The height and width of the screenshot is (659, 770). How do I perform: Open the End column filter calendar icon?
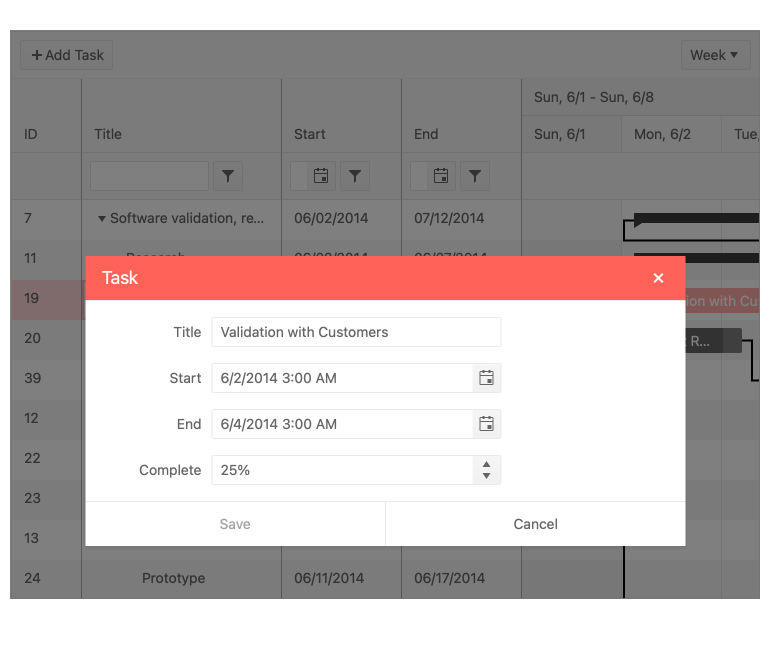(441, 176)
